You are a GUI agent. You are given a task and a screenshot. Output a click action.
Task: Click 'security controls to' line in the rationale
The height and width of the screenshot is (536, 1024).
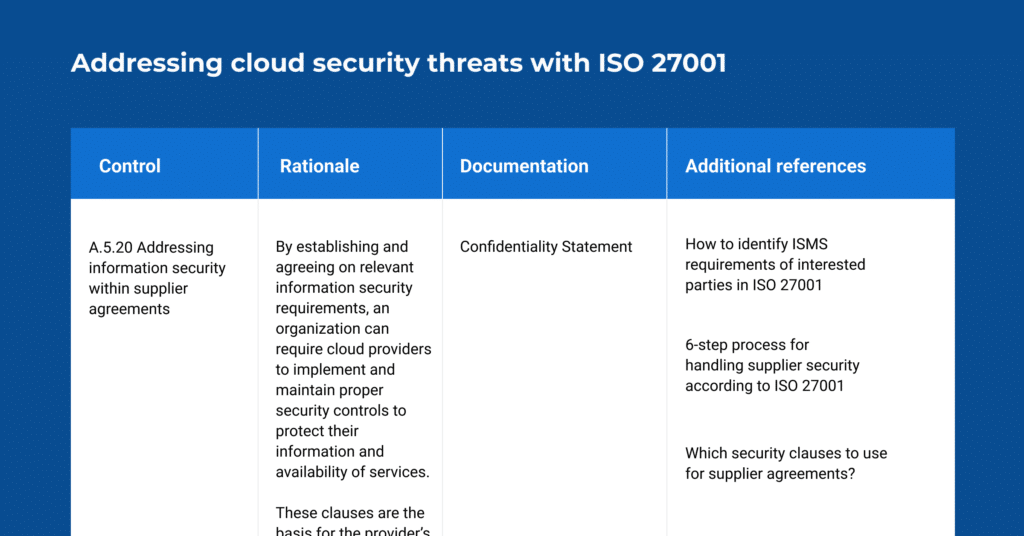coord(341,410)
